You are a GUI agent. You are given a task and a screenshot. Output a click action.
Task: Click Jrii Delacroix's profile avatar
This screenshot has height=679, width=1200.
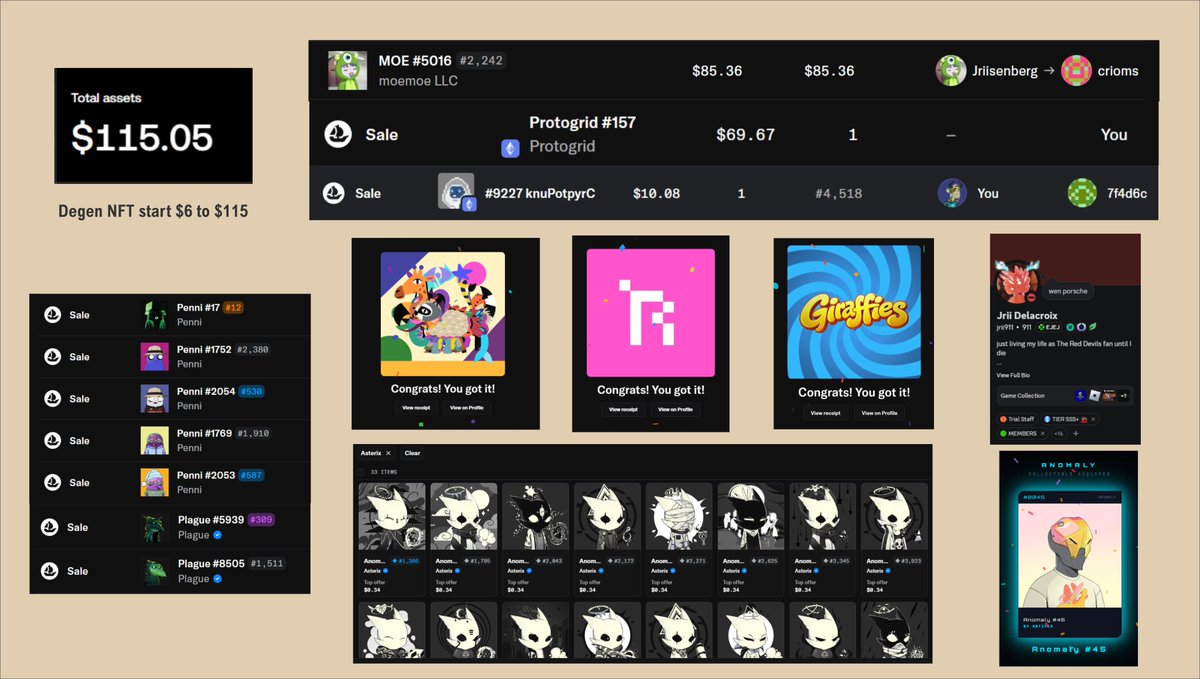1017,282
